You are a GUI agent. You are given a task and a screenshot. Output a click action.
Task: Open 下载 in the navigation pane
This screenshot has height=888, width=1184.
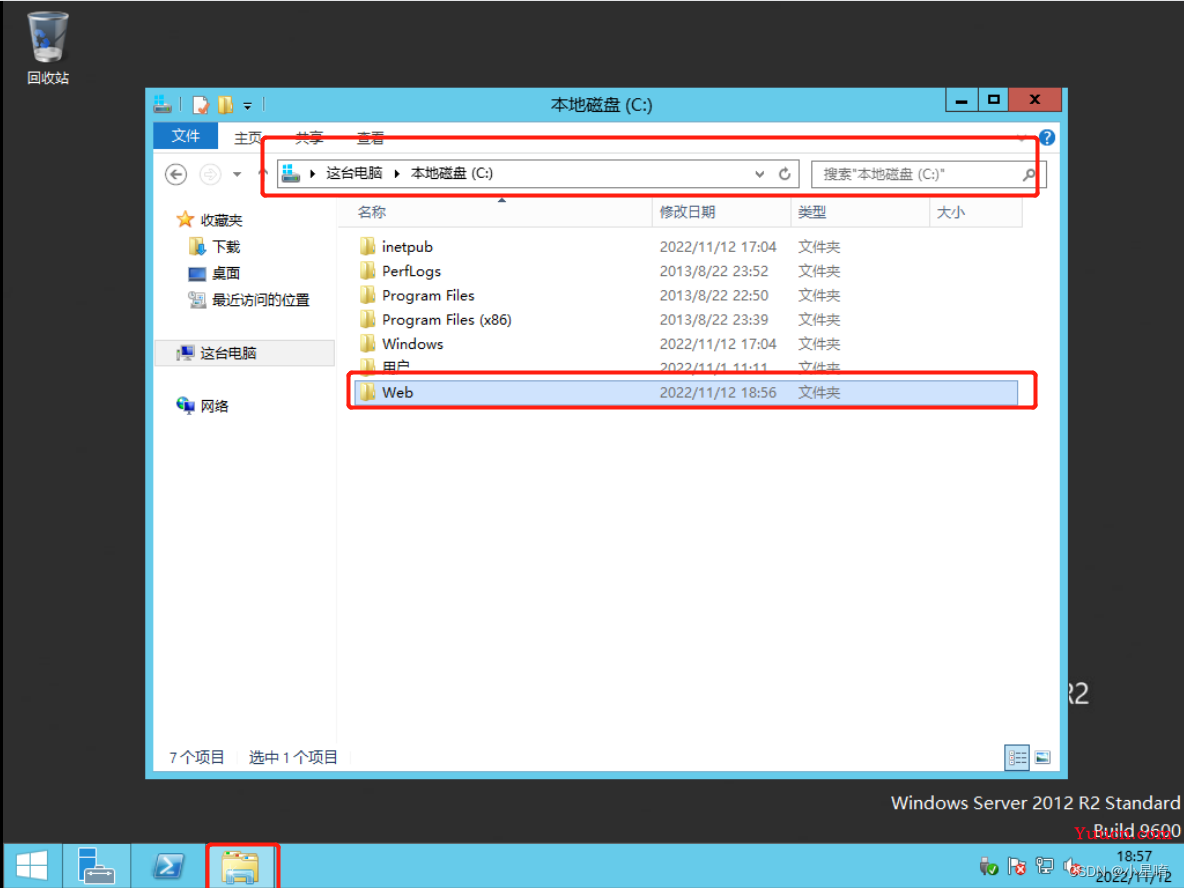coord(226,247)
